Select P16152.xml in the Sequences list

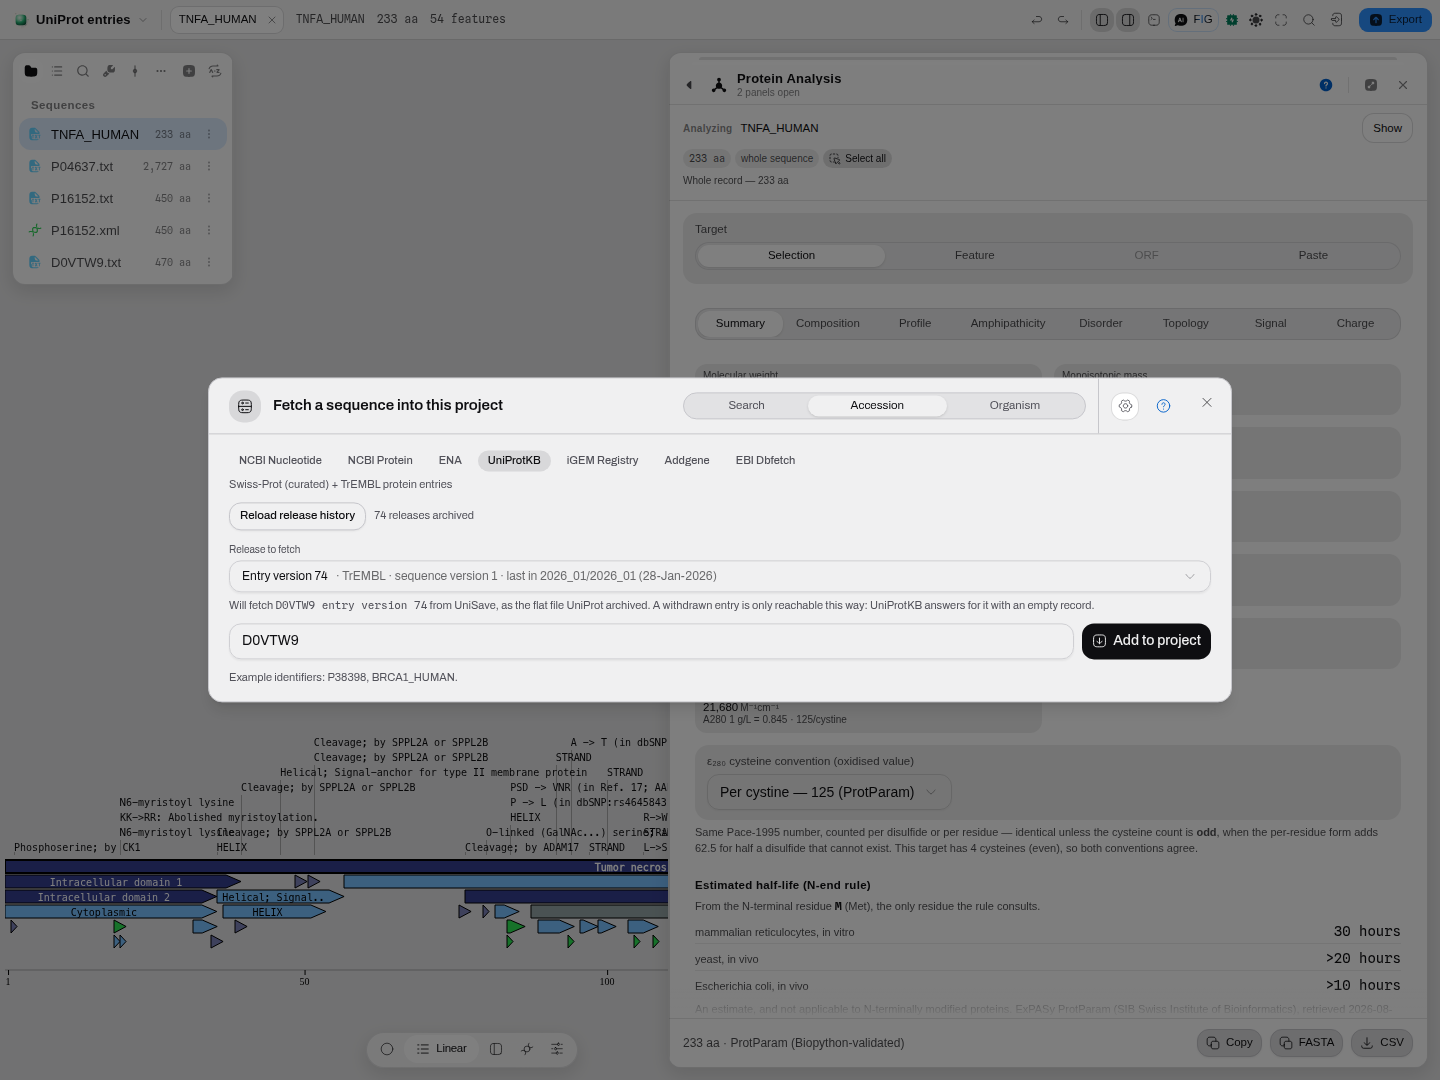tap(123, 230)
